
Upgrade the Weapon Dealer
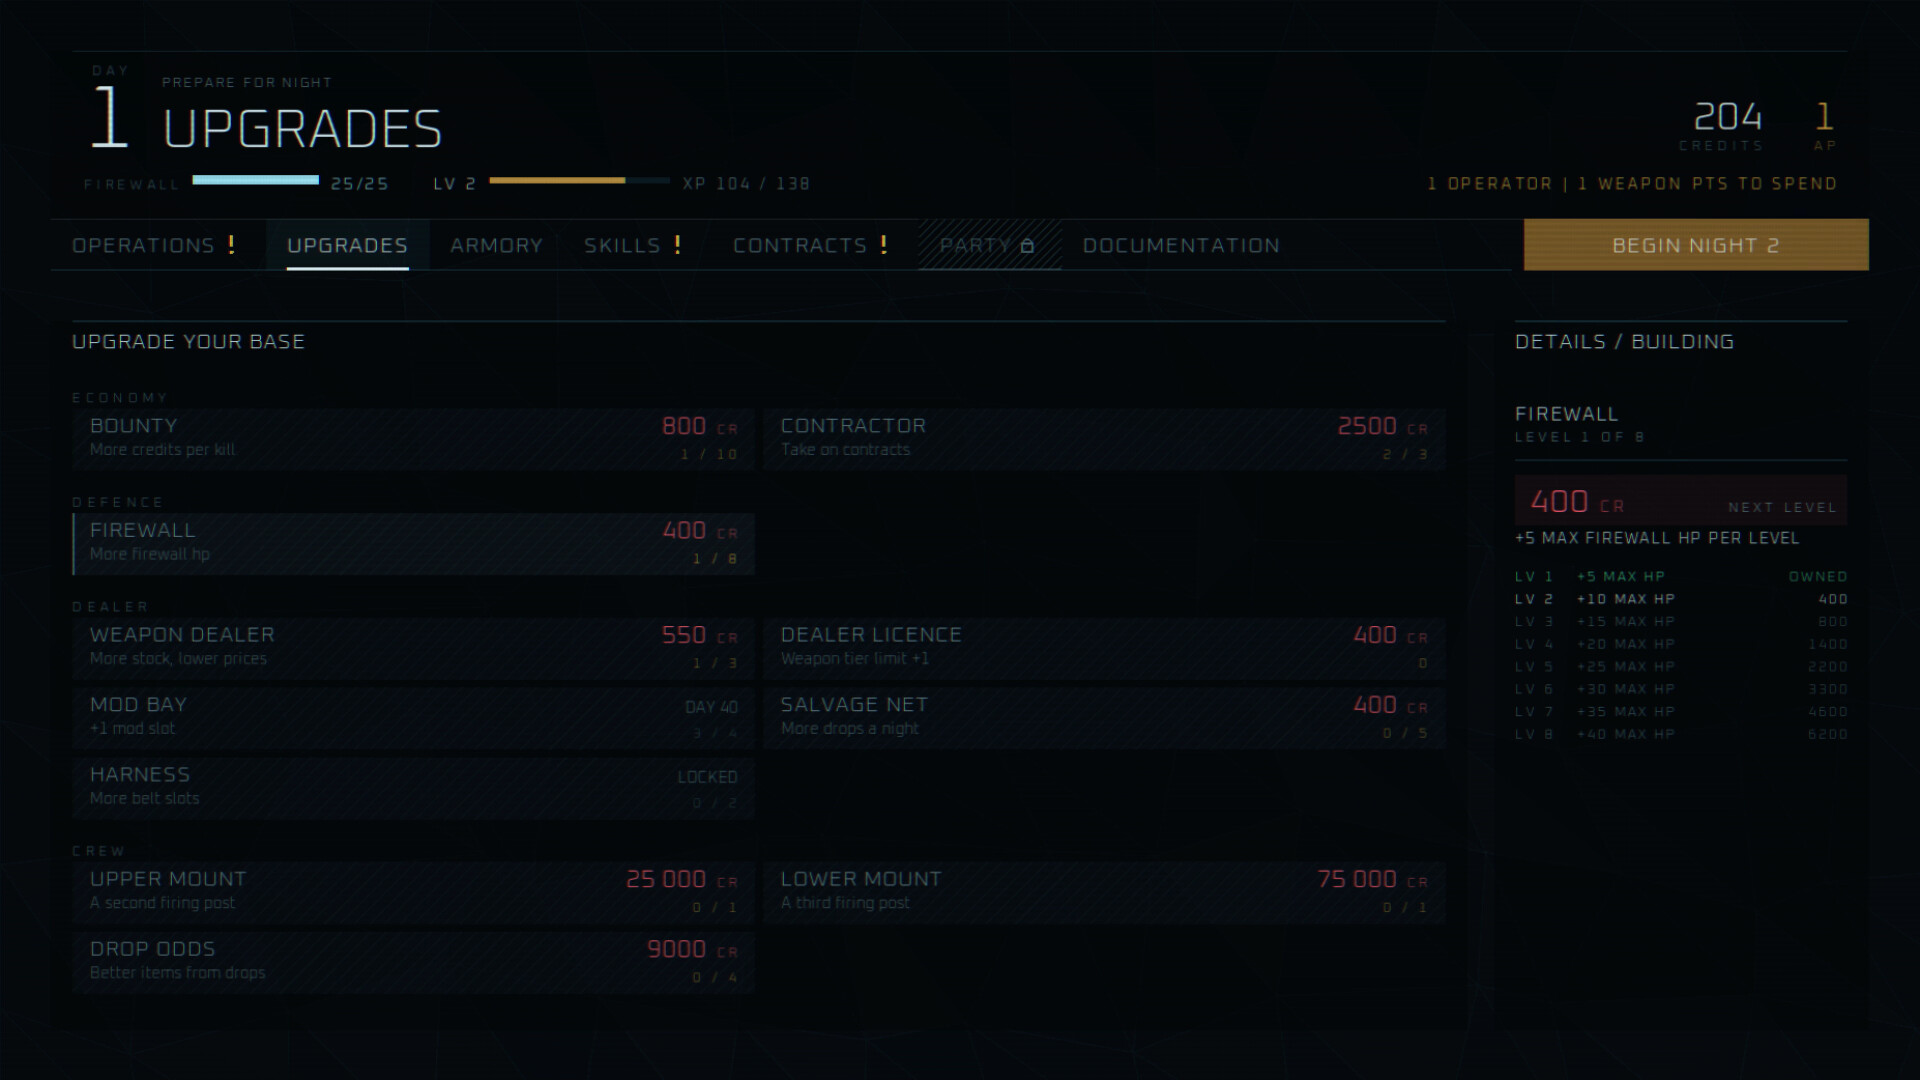(413, 647)
